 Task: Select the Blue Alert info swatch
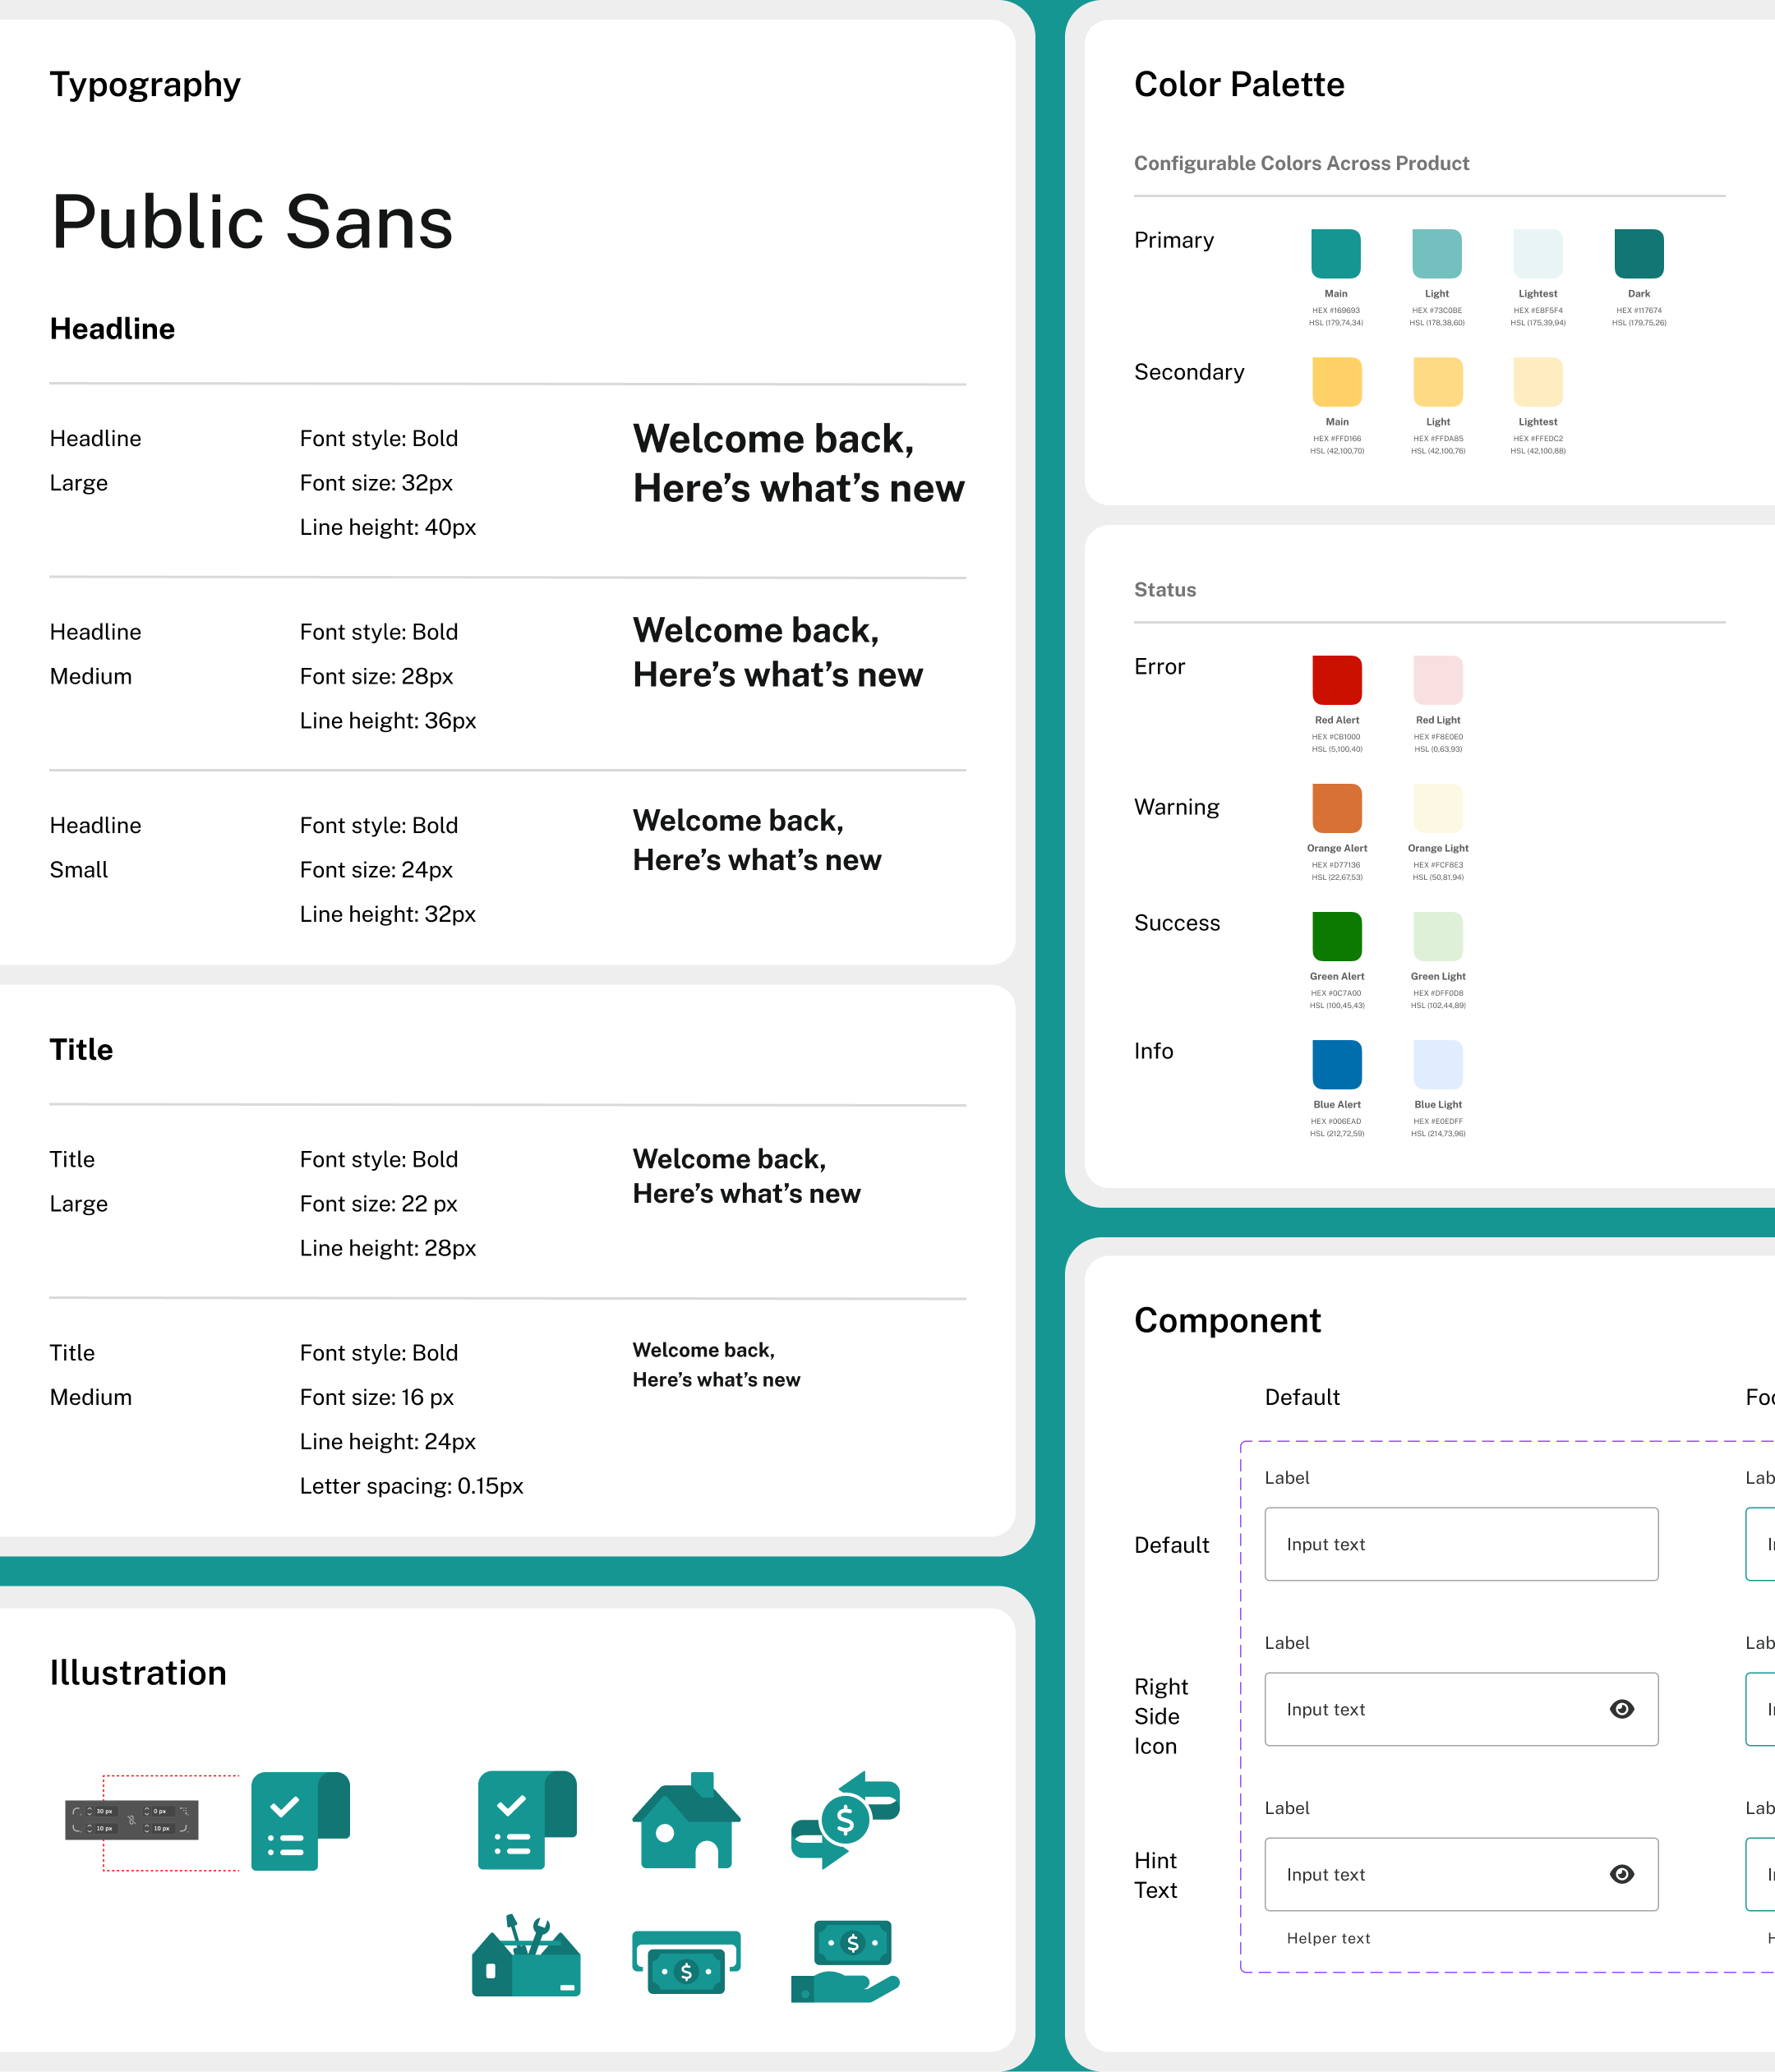click(x=1336, y=1064)
